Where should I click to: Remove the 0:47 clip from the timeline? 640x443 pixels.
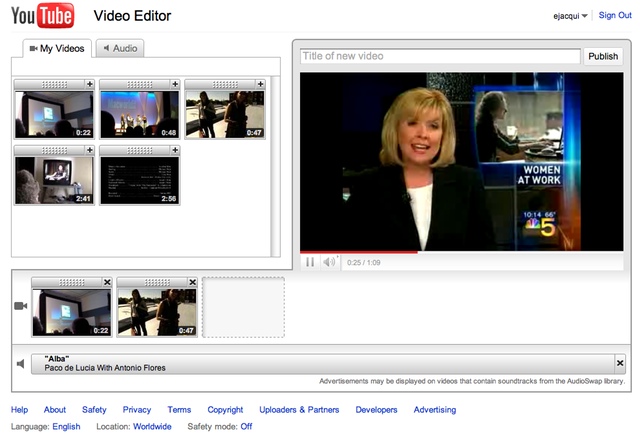click(x=192, y=282)
